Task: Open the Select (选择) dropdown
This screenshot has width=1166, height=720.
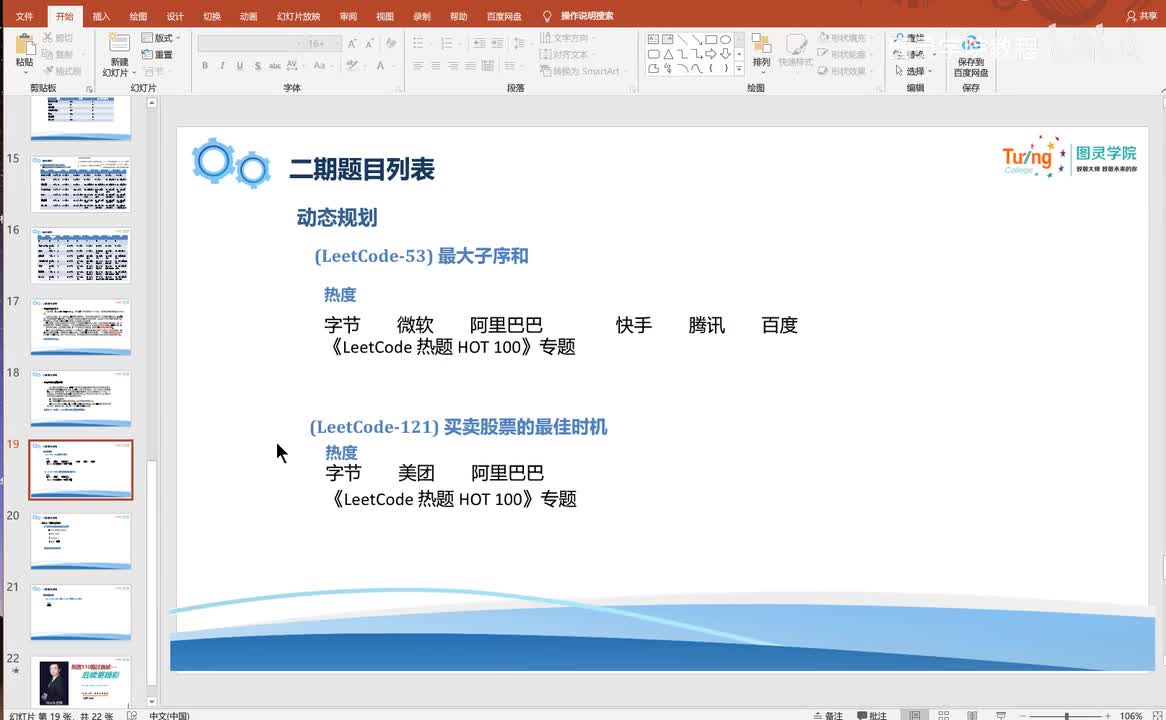Action: pos(913,71)
